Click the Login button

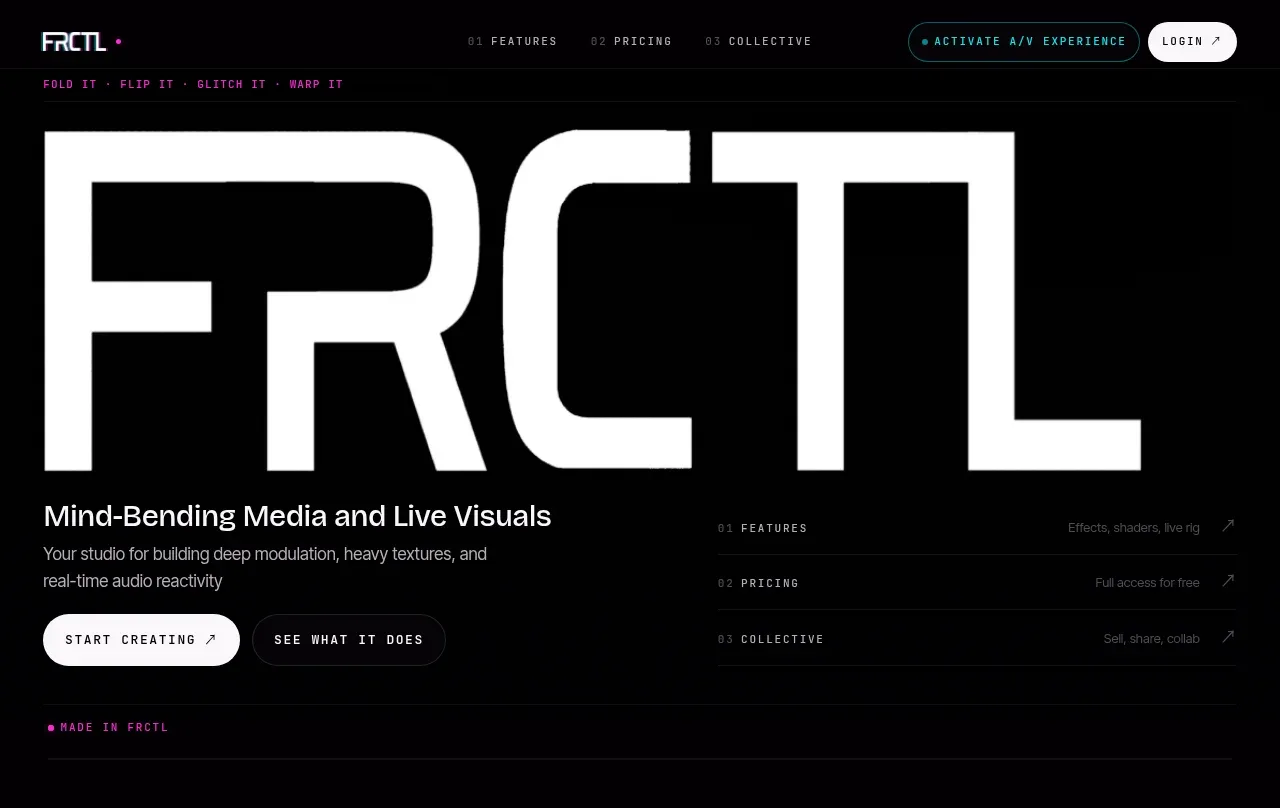pyautogui.click(x=1192, y=42)
